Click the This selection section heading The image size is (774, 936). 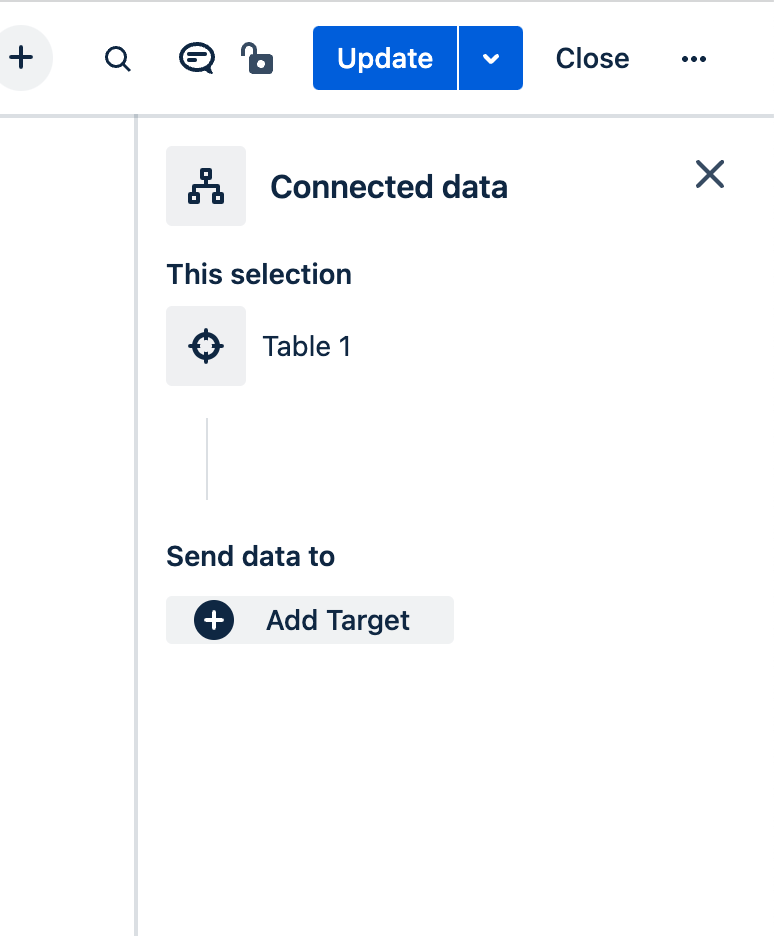tap(259, 275)
